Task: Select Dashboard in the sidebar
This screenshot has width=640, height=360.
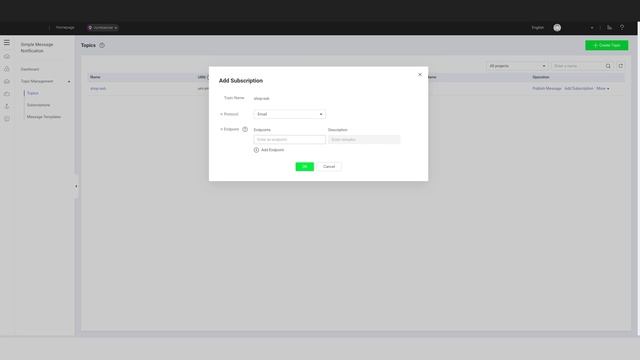Action: coord(30,69)
